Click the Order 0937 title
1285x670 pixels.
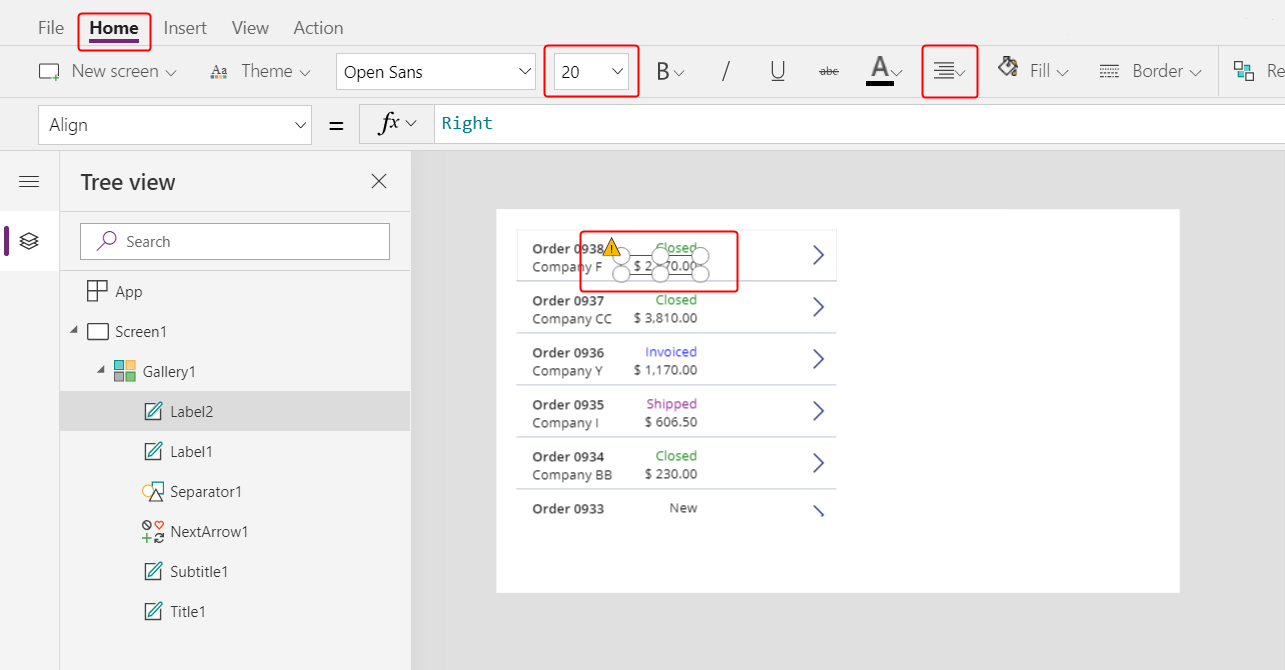click(568, 301)
